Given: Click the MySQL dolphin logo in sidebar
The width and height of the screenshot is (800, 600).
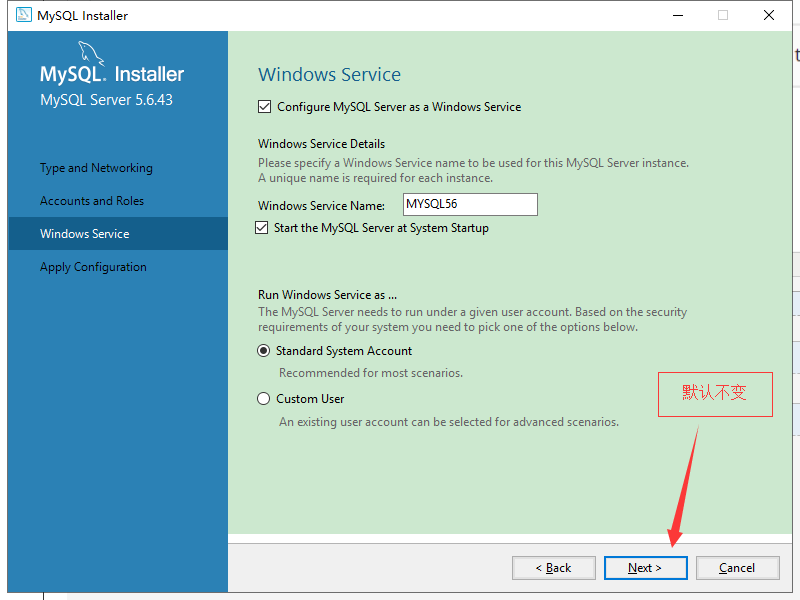Looking at the screenshot, I should coord(91,54).
